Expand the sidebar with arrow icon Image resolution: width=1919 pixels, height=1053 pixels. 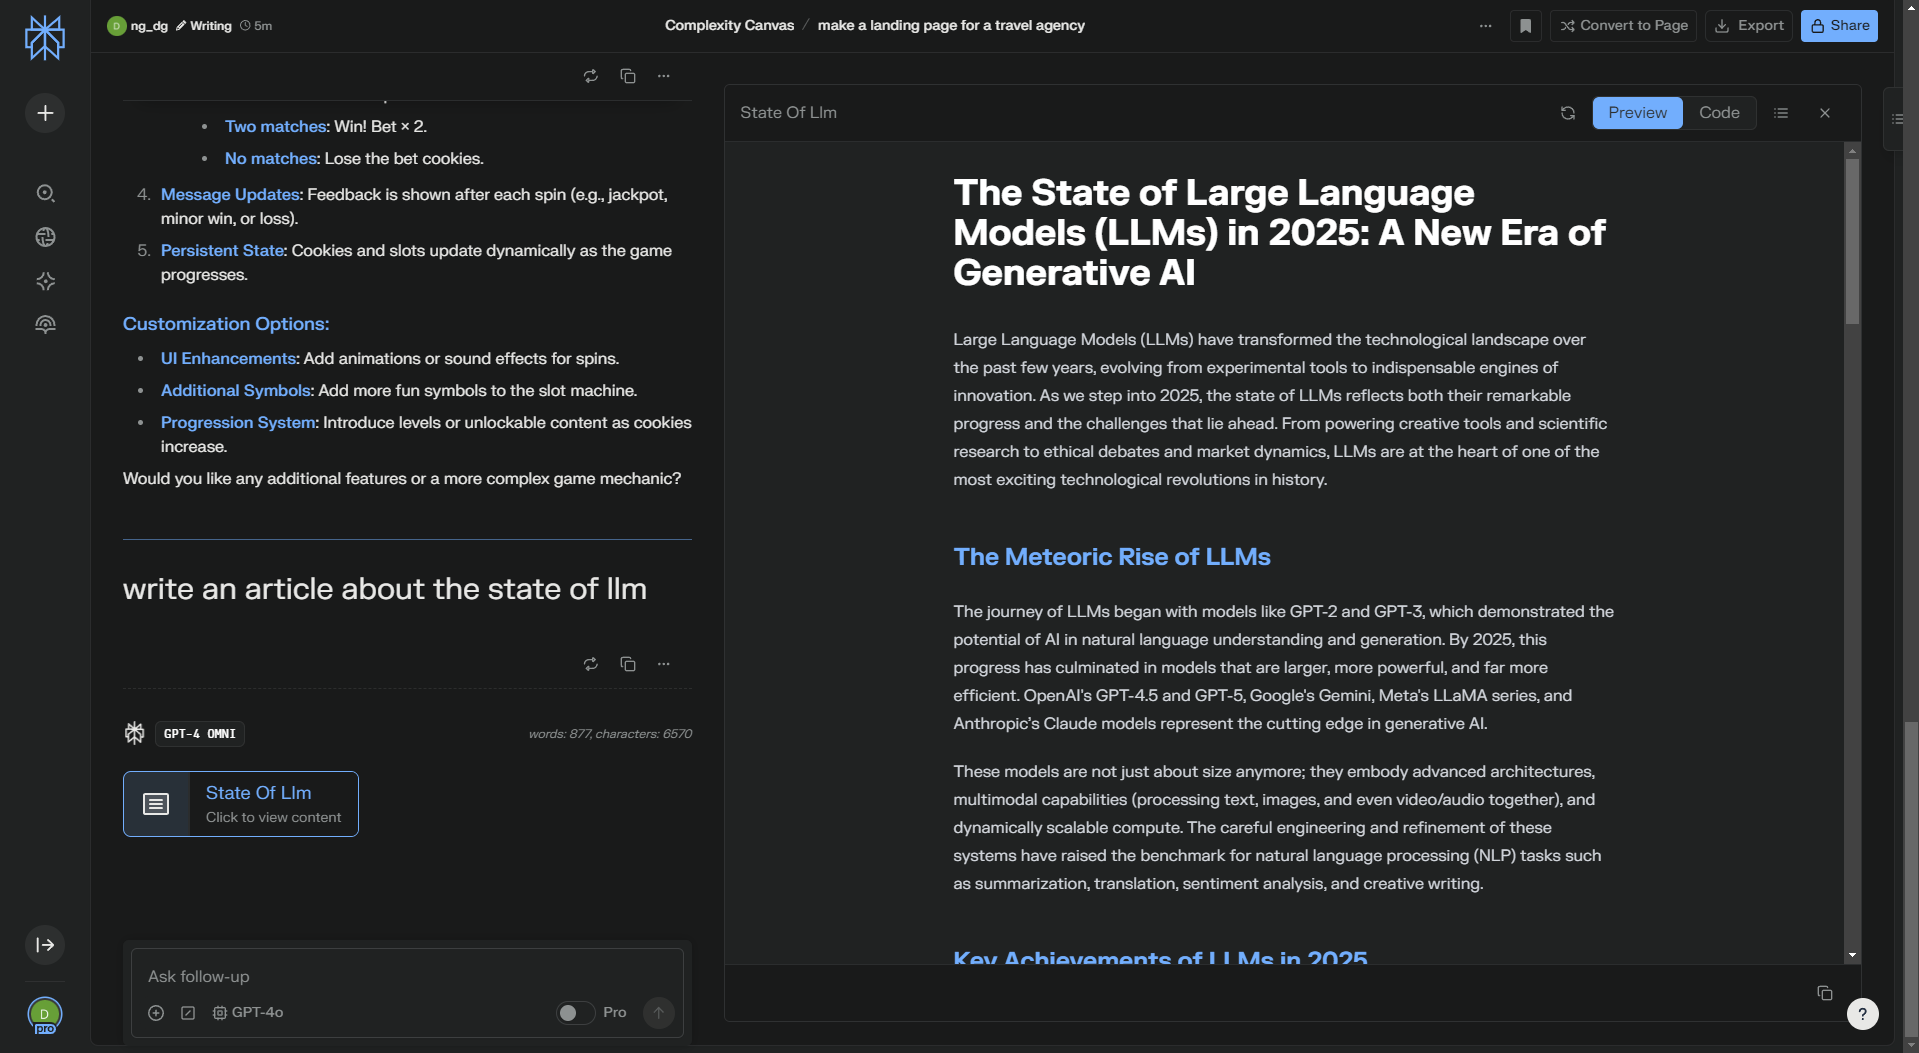click(x=45, y=945)
